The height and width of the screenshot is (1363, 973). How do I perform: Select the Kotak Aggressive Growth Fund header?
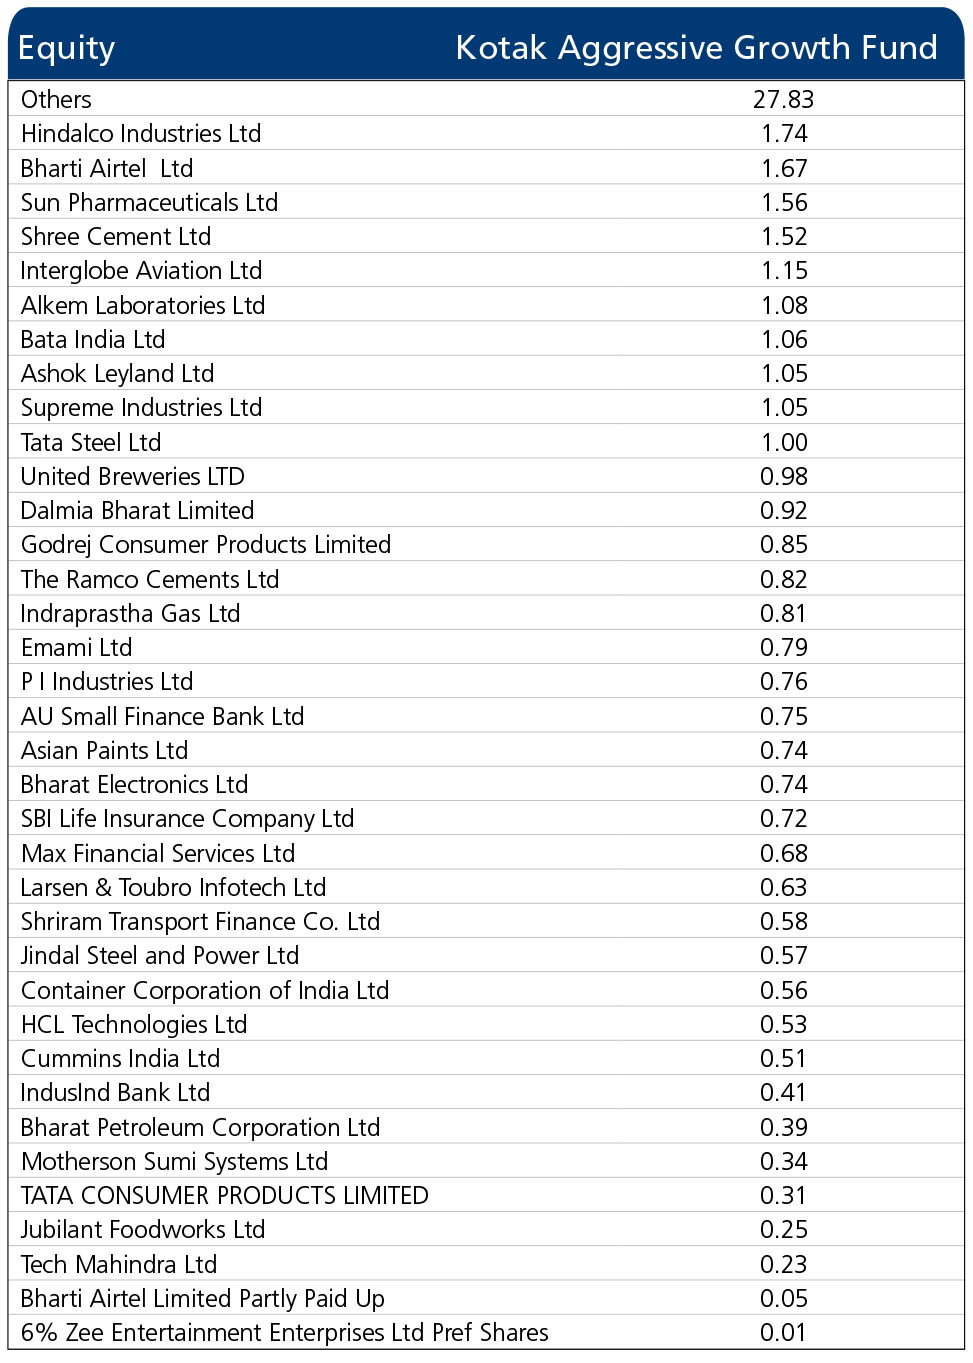click(x=696, y=47)
